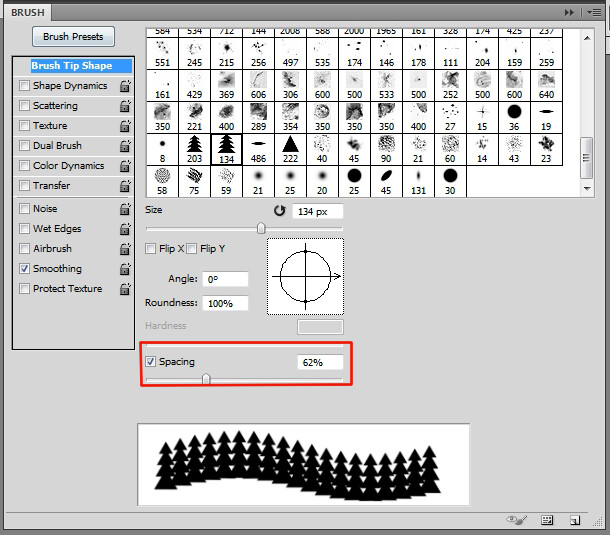Collapse panel with double-arrow icon
The image size is (610, 535).
[x=569, y=12]
